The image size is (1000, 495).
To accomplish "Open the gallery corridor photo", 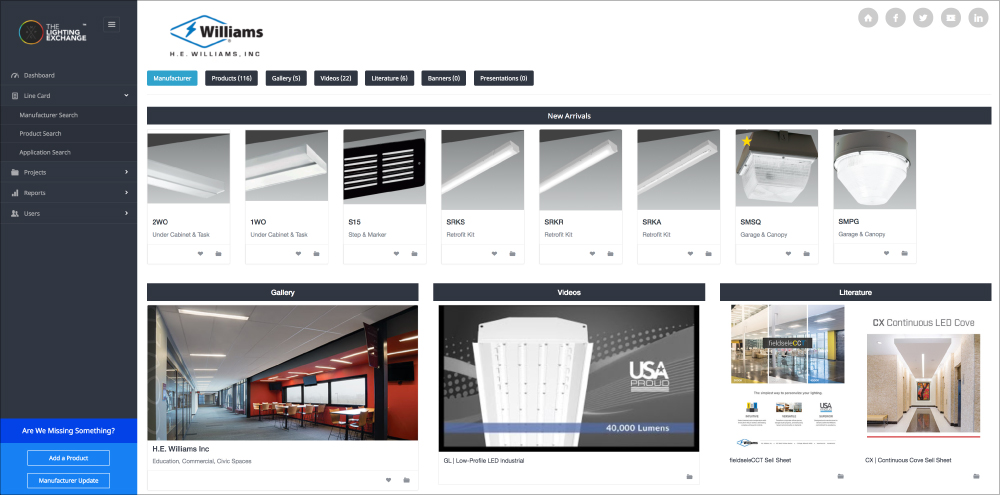I will (x=283, y=373).
